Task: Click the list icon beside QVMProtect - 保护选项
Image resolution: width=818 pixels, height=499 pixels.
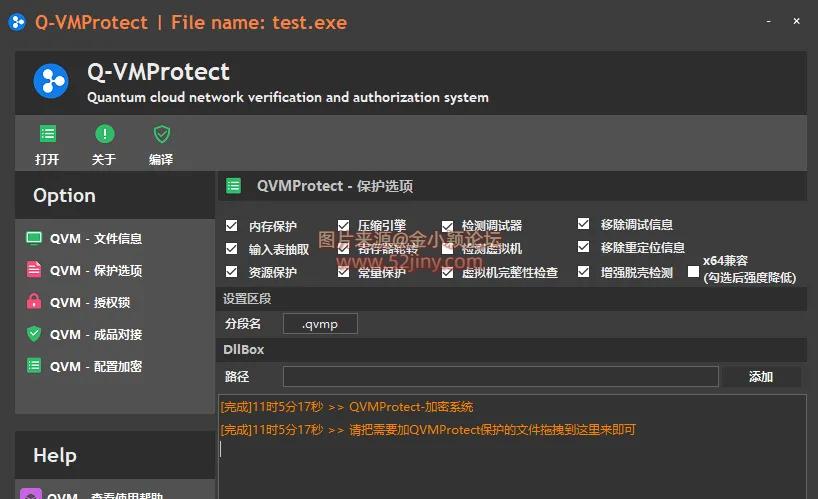Action: (x=233, y=185)
